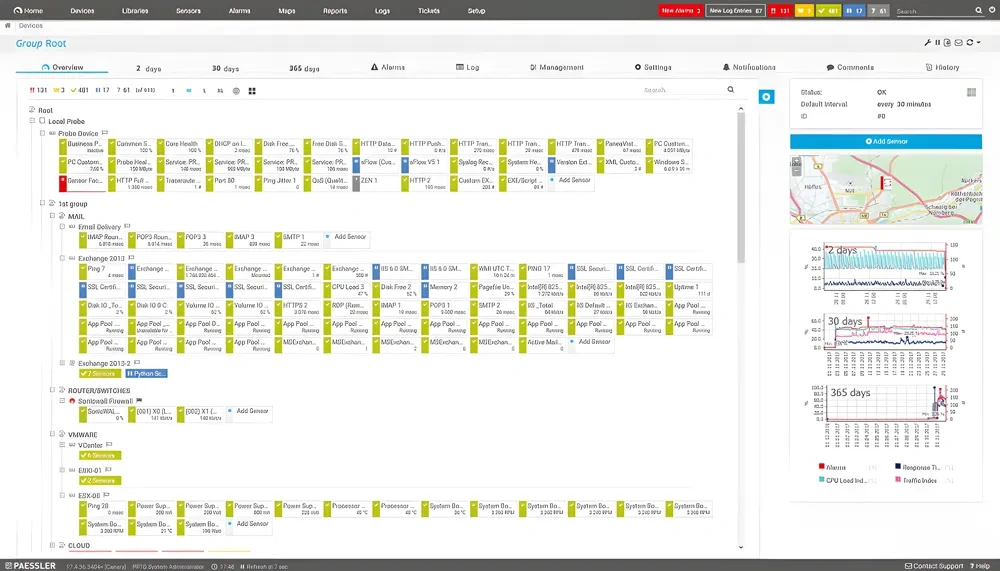Open the dropdown arrow next to refresh icon

tap(979, 43)
